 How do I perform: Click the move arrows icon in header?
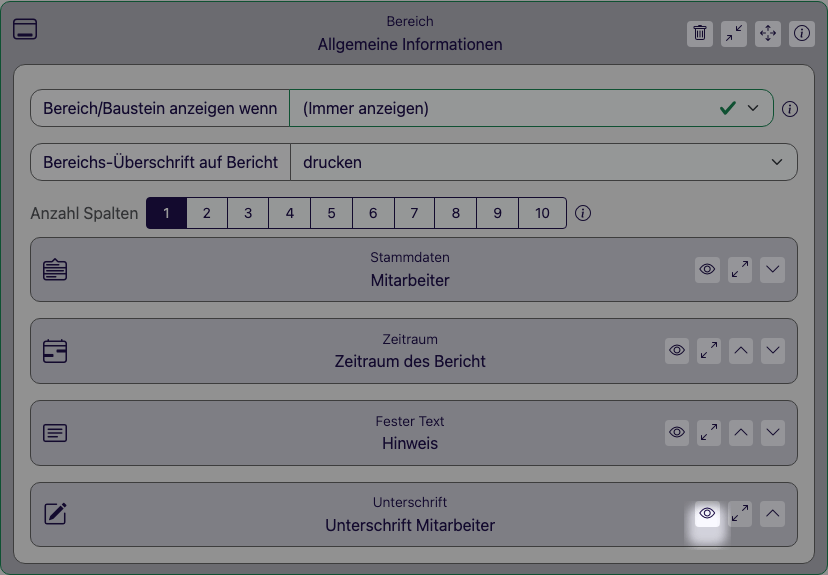[768, 34]
